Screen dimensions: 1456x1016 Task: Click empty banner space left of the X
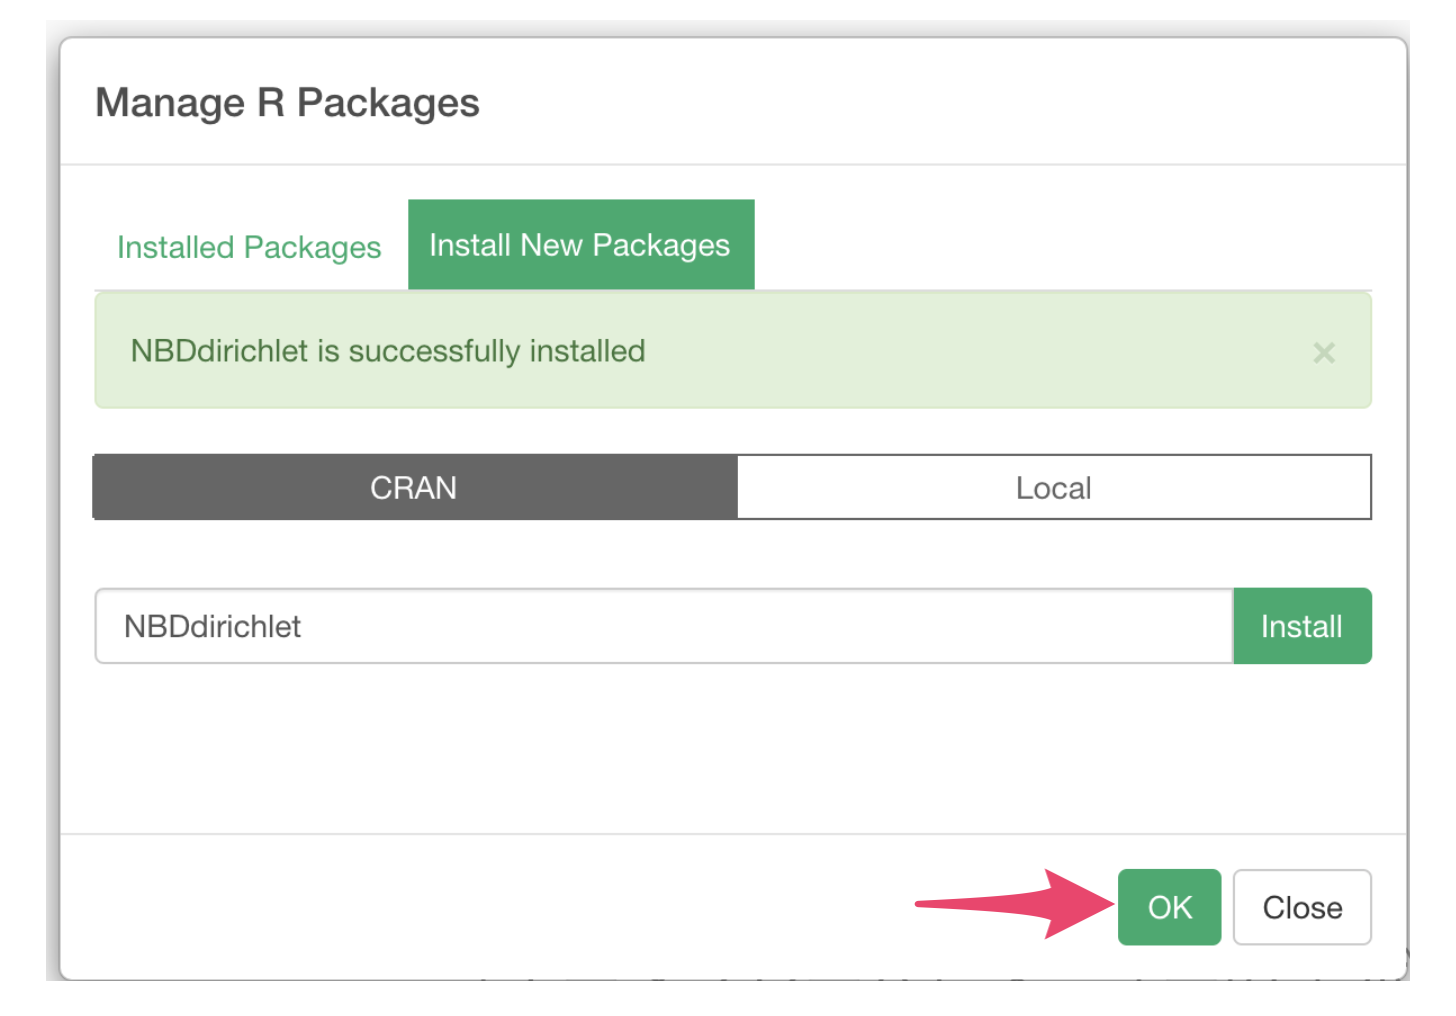pyautogui.click(x=1000, y=352)
